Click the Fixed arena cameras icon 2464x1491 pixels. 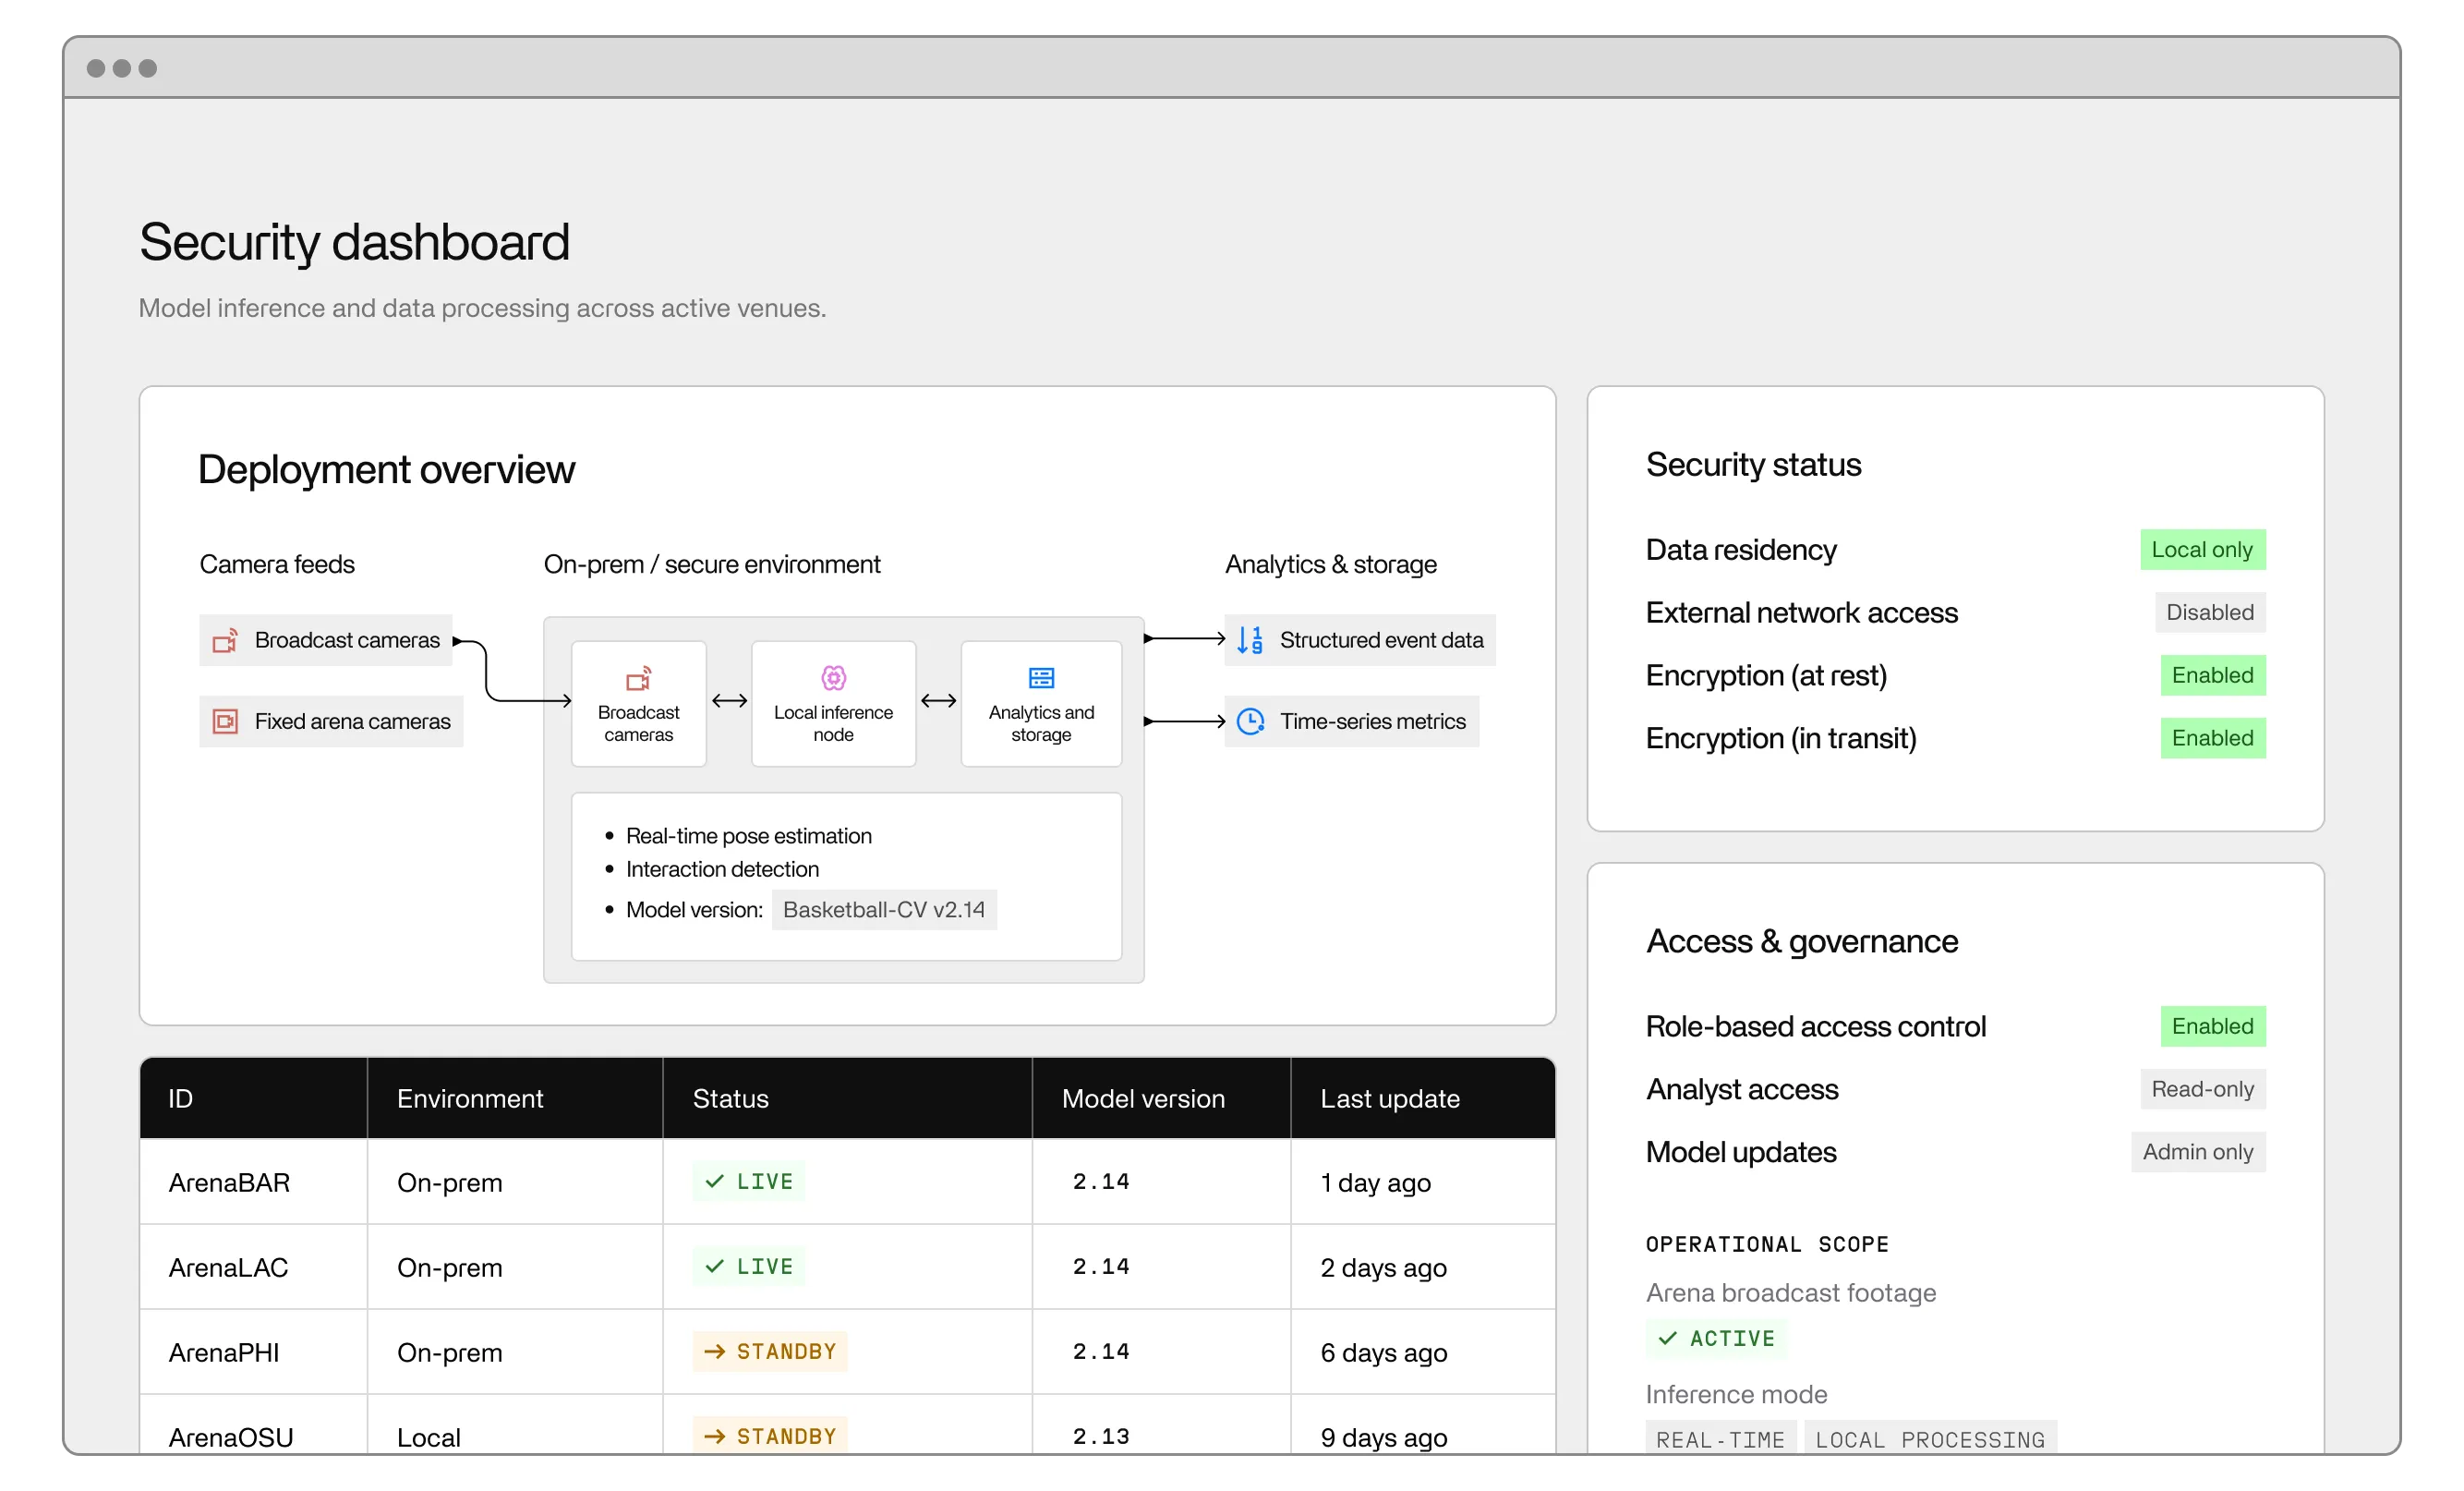tap(224, 721)
